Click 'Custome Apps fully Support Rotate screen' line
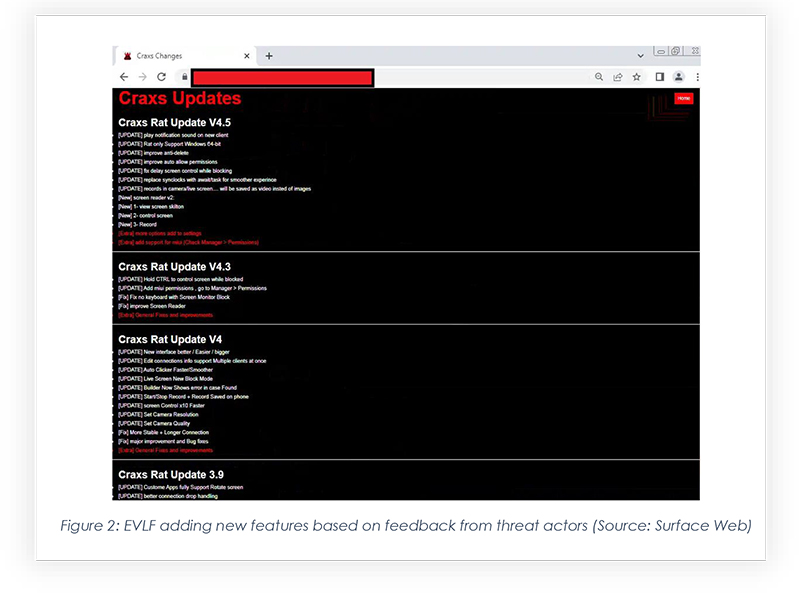The height and width of the screenshot is (593, 799). click(181, 488)
